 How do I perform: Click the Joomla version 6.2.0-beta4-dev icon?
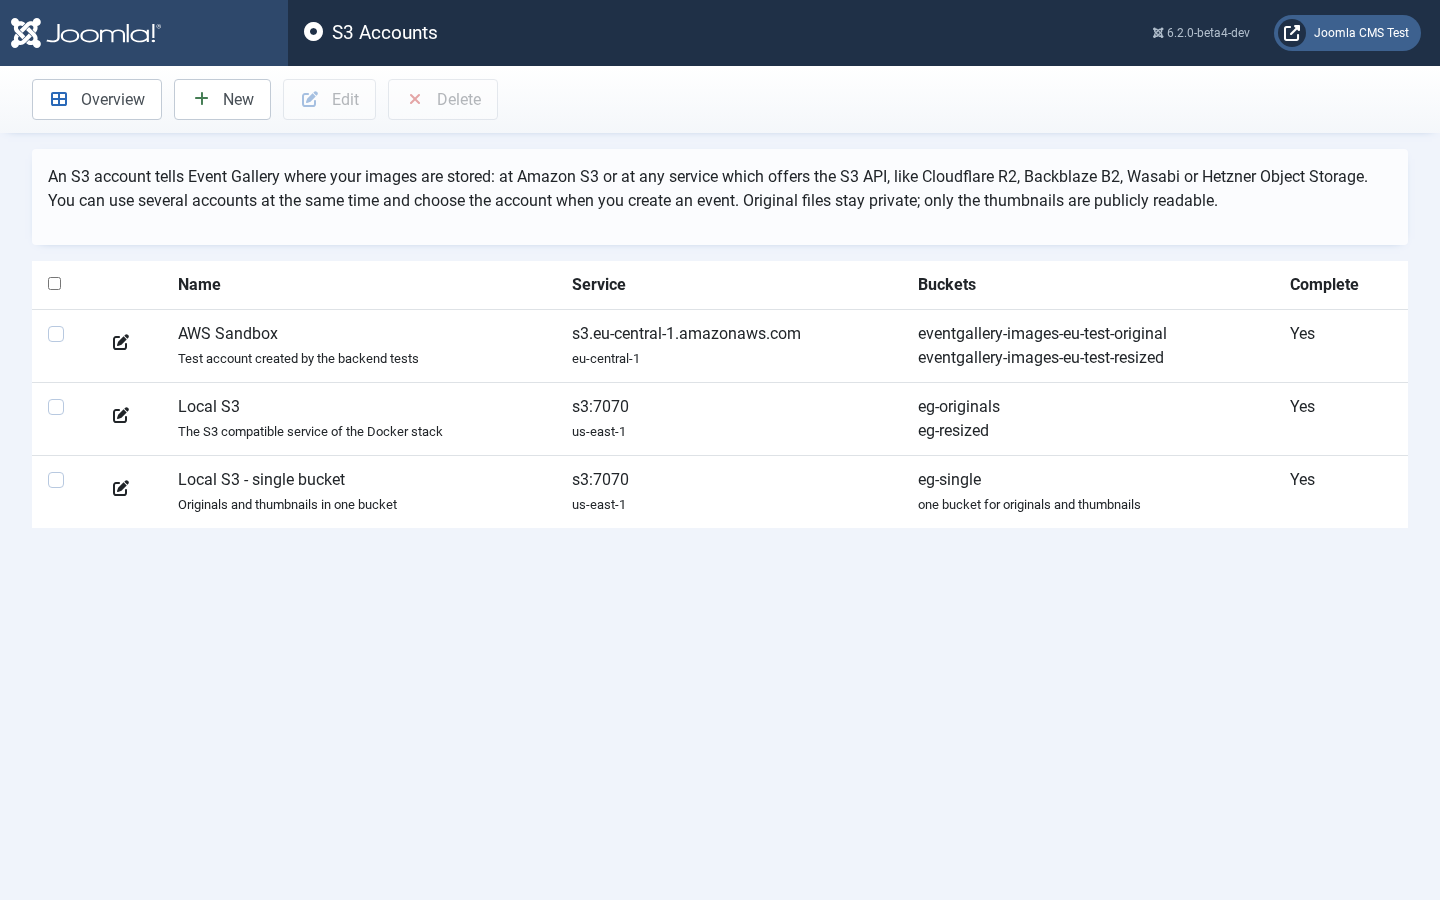(1158, 33)
